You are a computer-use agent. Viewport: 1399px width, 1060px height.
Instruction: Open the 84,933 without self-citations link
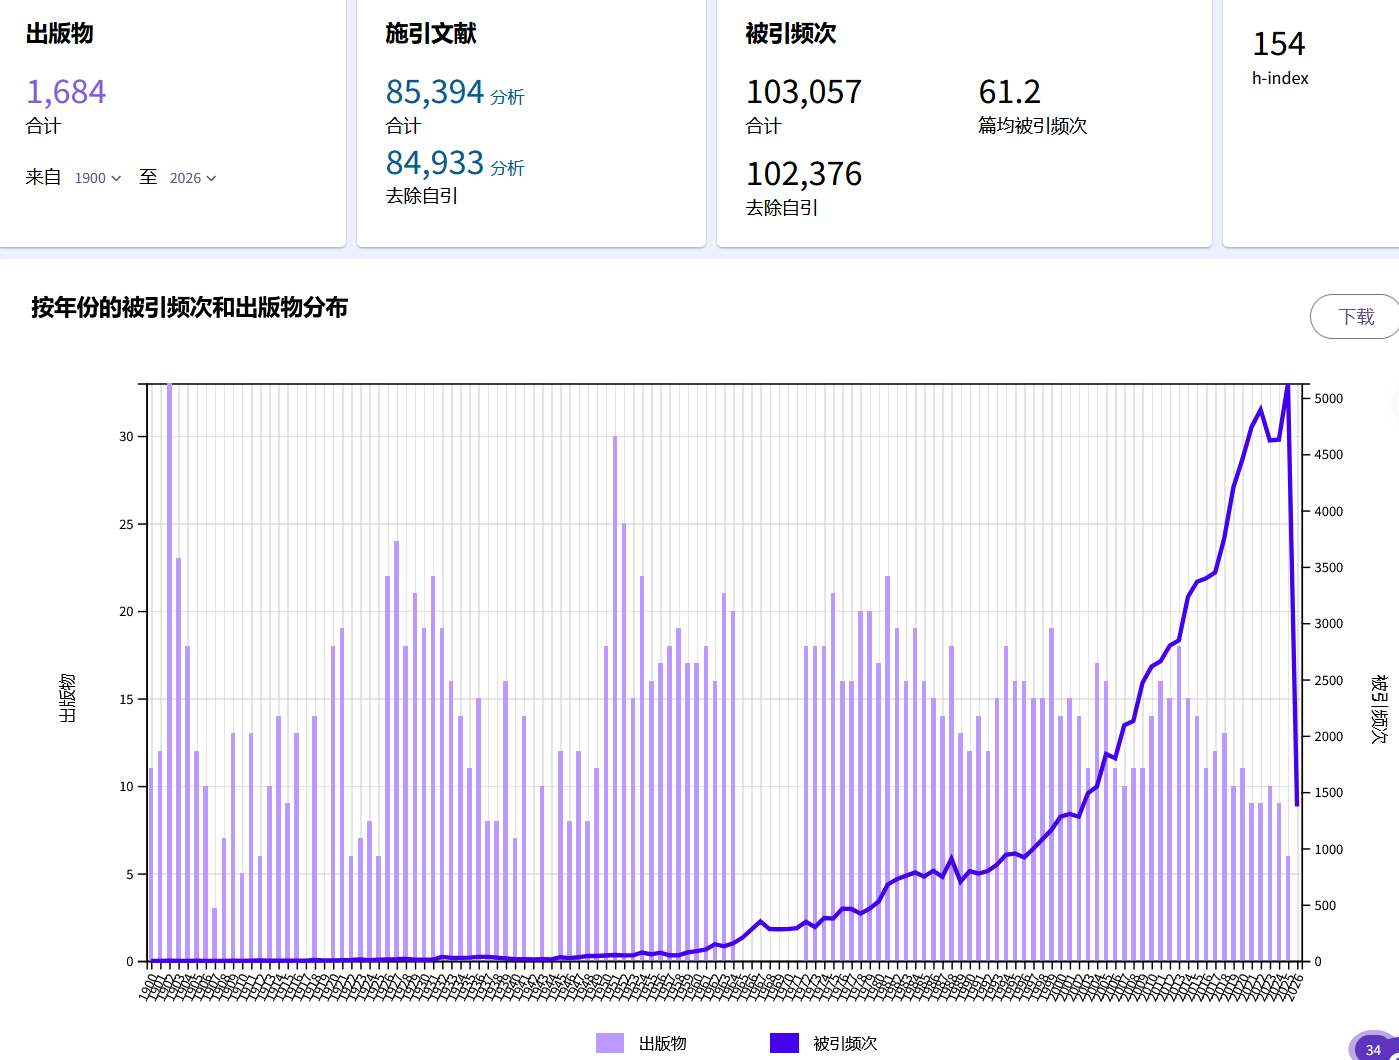434,163
